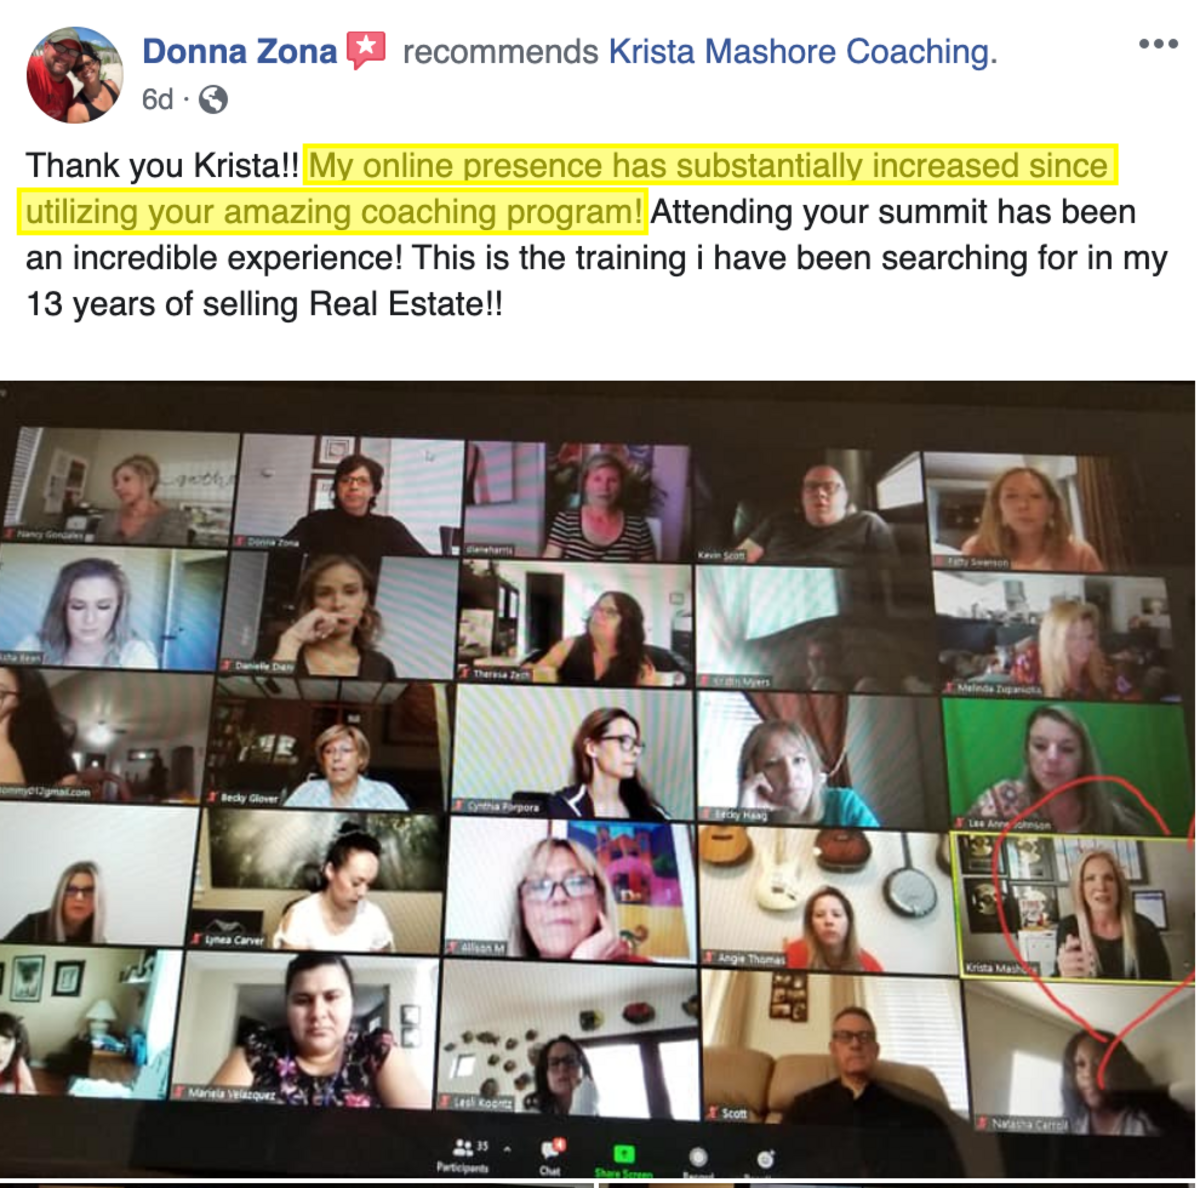Open Donna Zona's profile picture

(74, 75)
